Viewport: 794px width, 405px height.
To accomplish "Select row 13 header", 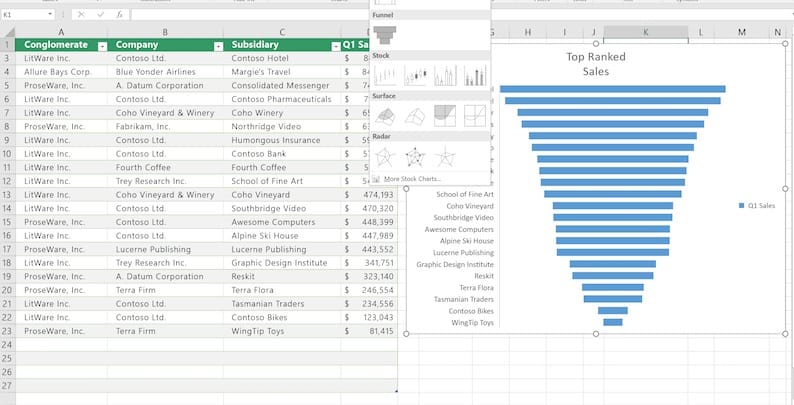I will pos(7,194).
